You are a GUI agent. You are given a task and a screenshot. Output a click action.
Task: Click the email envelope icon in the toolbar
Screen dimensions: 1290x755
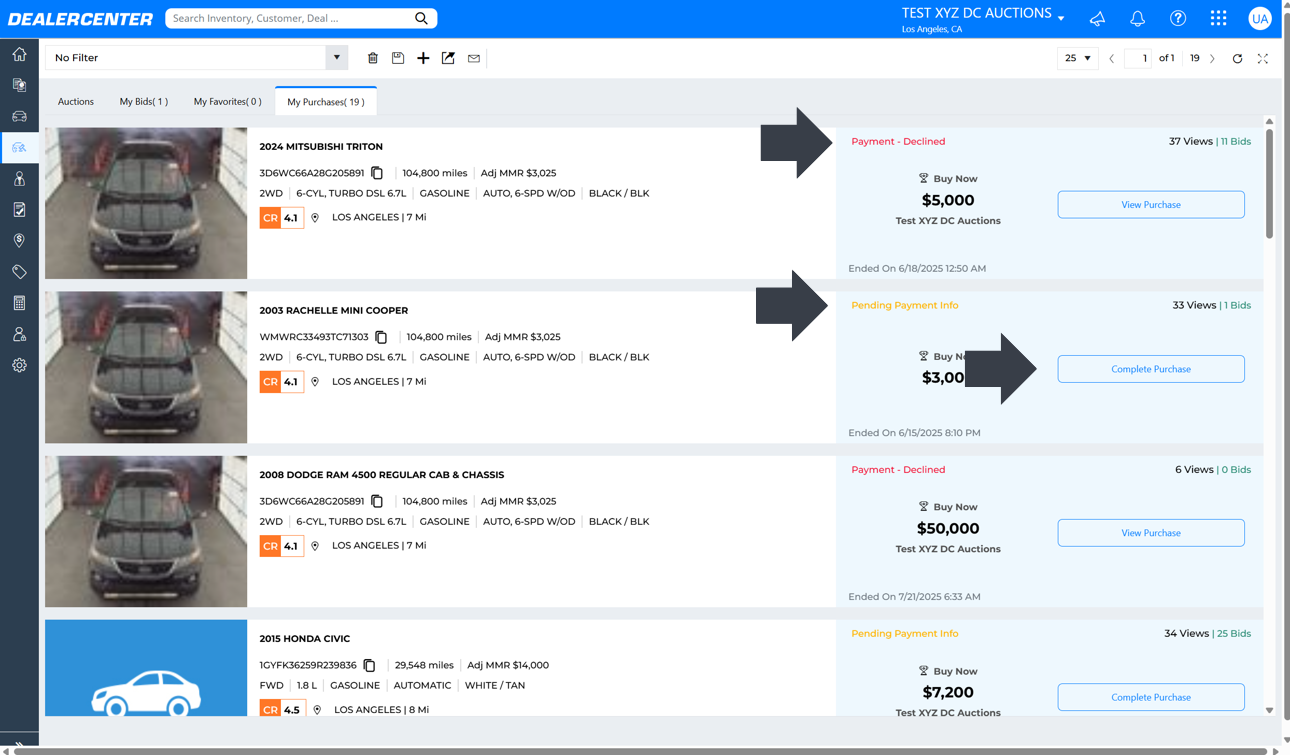point(474,58)
